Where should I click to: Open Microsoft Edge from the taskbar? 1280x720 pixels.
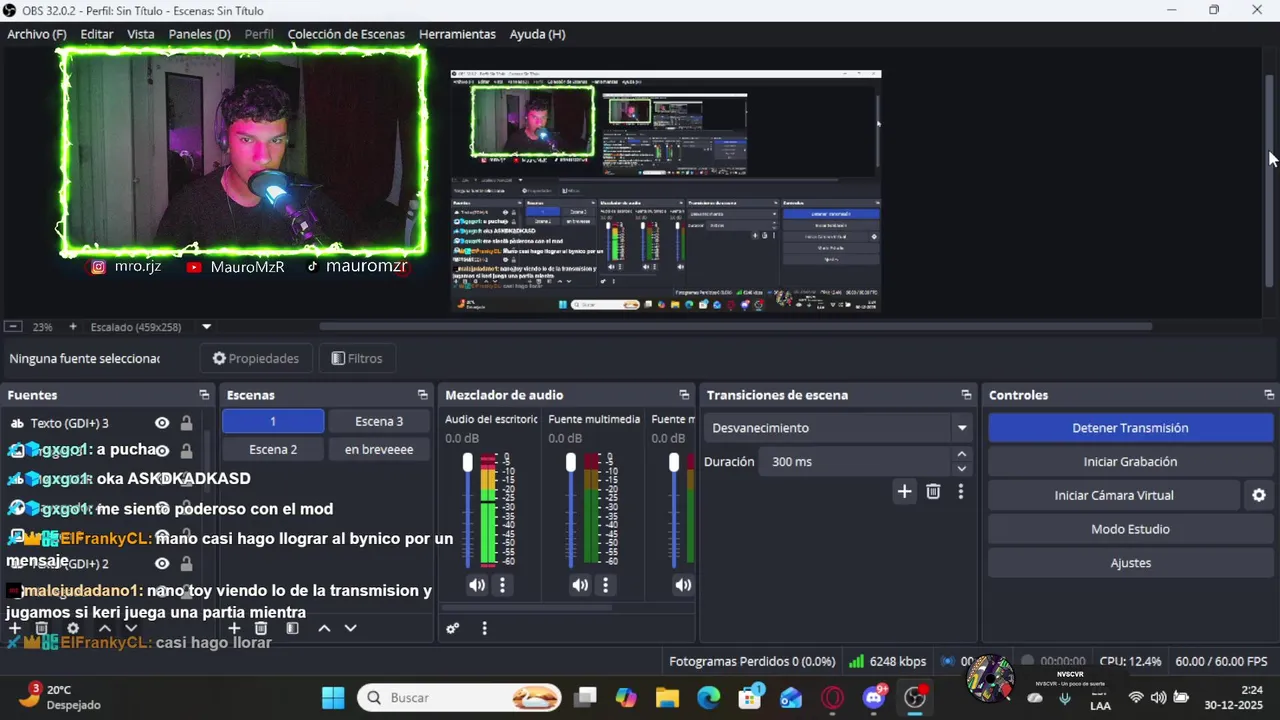708,698
